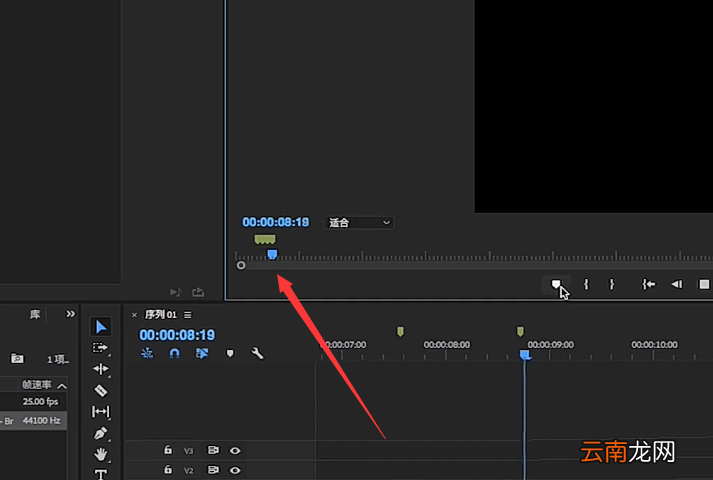This screenshot has height=480, width=713.
Task: Click timeline blue playhead handle
Action: click(x=525, y=355)
